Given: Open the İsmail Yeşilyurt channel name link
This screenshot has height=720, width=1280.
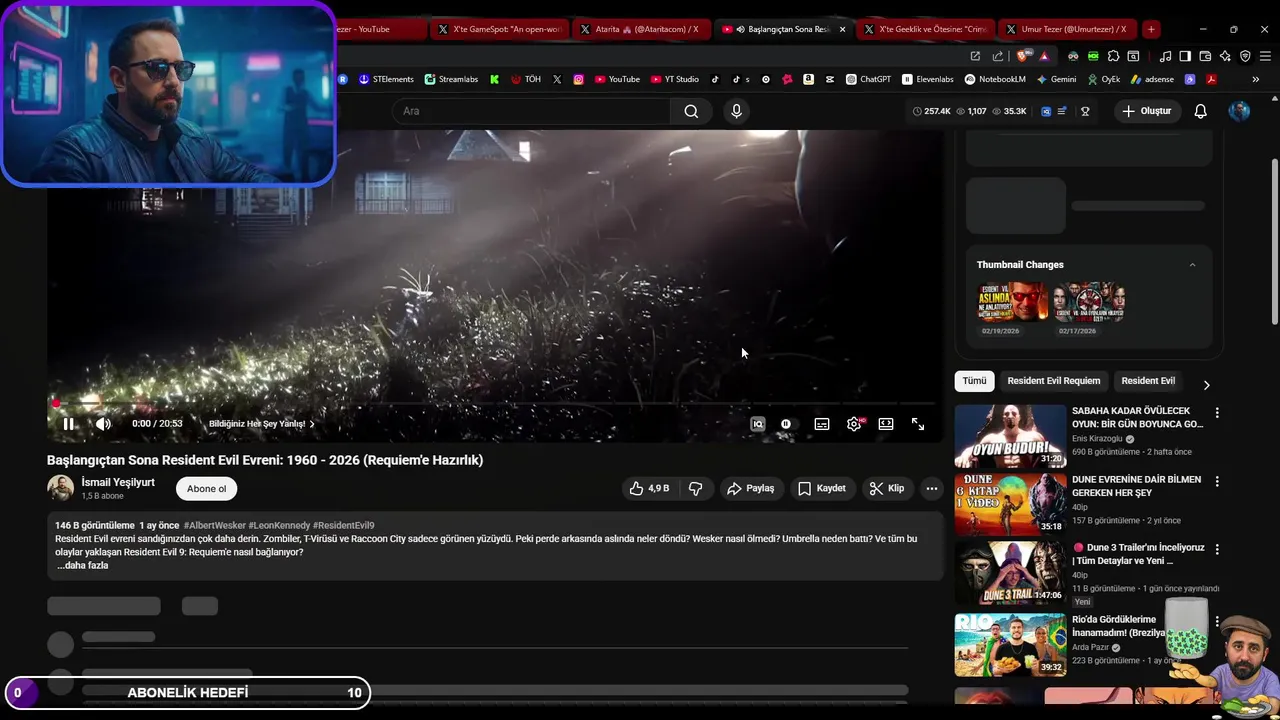Looking at the screenshot, I should [118, 482].
